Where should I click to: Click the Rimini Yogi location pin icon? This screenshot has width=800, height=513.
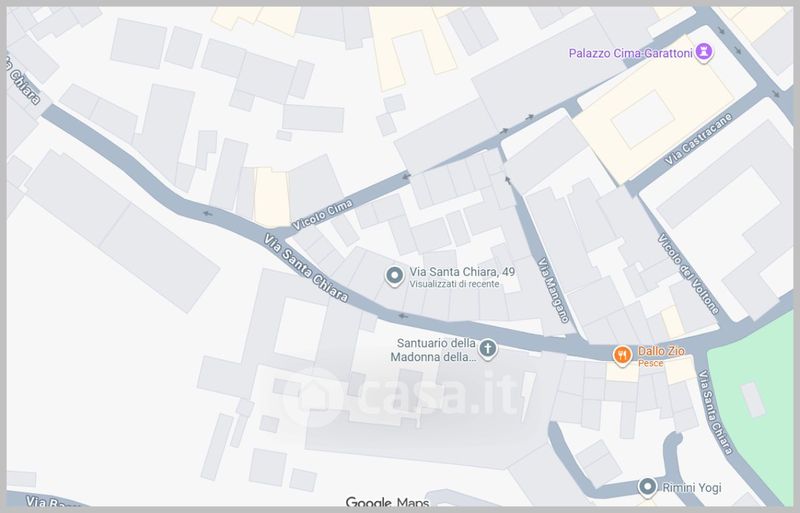(x=647, y=487)
